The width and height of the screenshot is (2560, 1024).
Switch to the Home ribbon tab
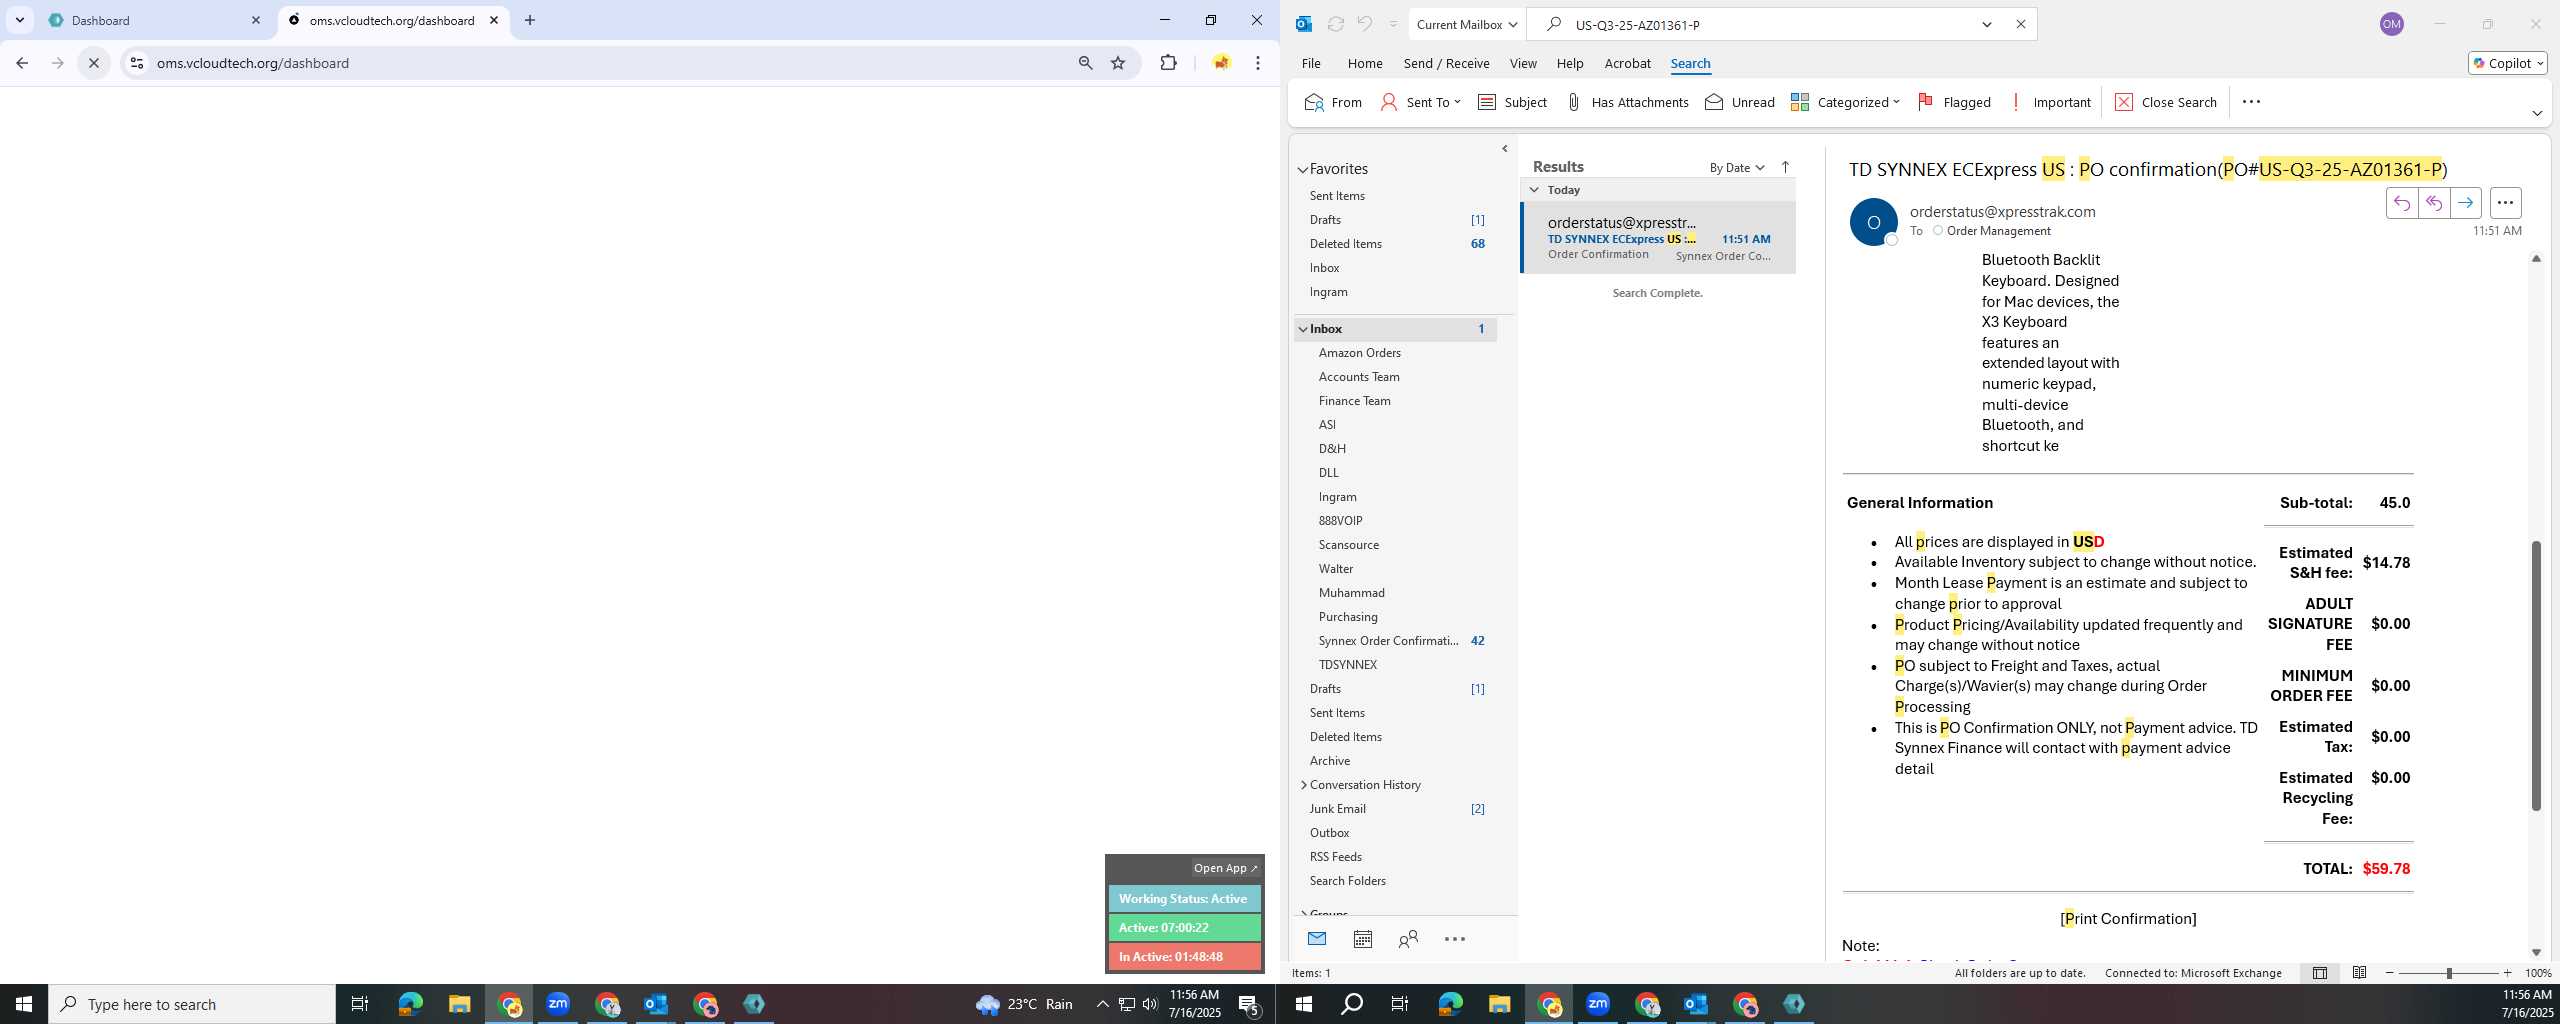[x=1364, y=63]
